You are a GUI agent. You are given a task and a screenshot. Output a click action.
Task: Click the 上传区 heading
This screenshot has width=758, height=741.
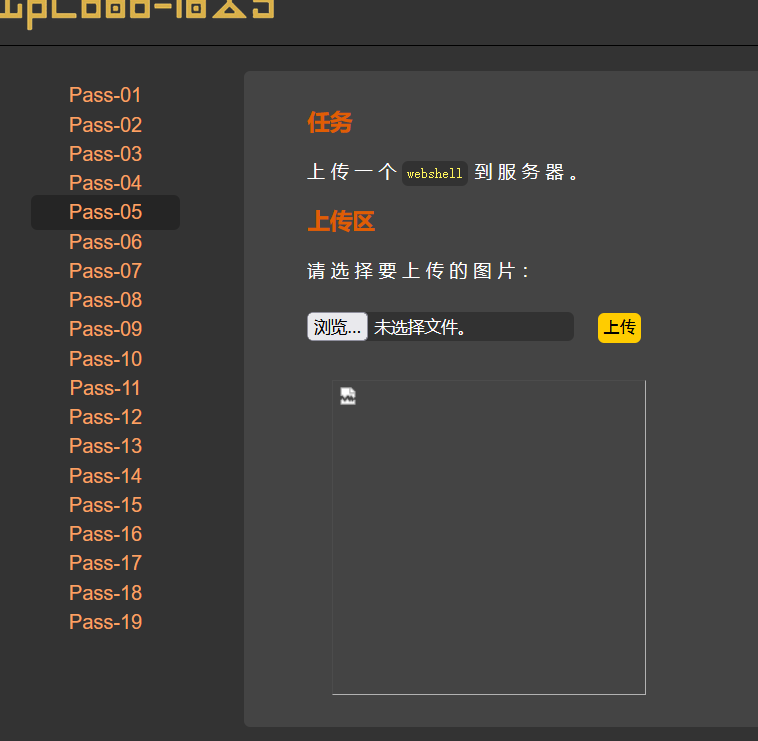click(x=341, y=221)
